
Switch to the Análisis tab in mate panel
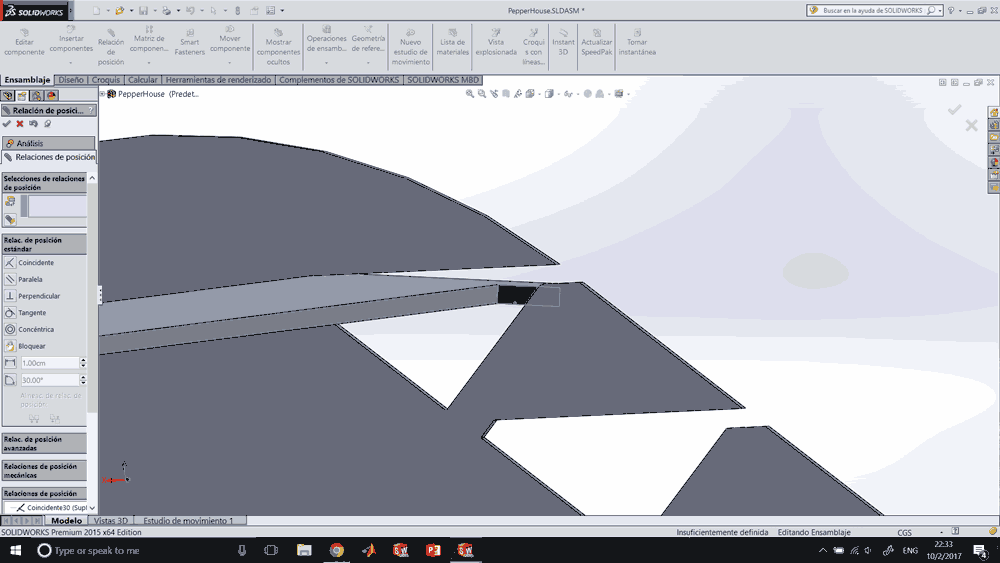48,143
